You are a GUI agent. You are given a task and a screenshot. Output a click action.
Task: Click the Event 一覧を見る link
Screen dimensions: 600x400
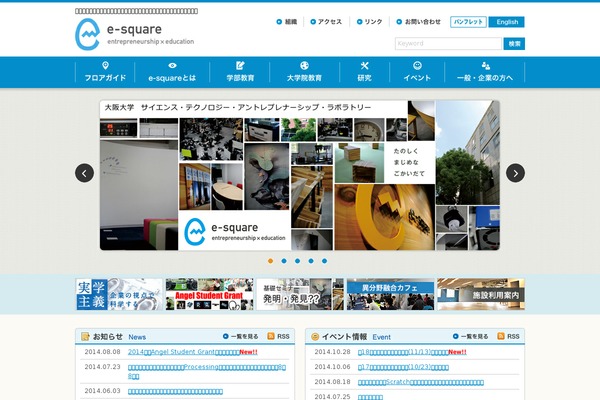(471, 336)
